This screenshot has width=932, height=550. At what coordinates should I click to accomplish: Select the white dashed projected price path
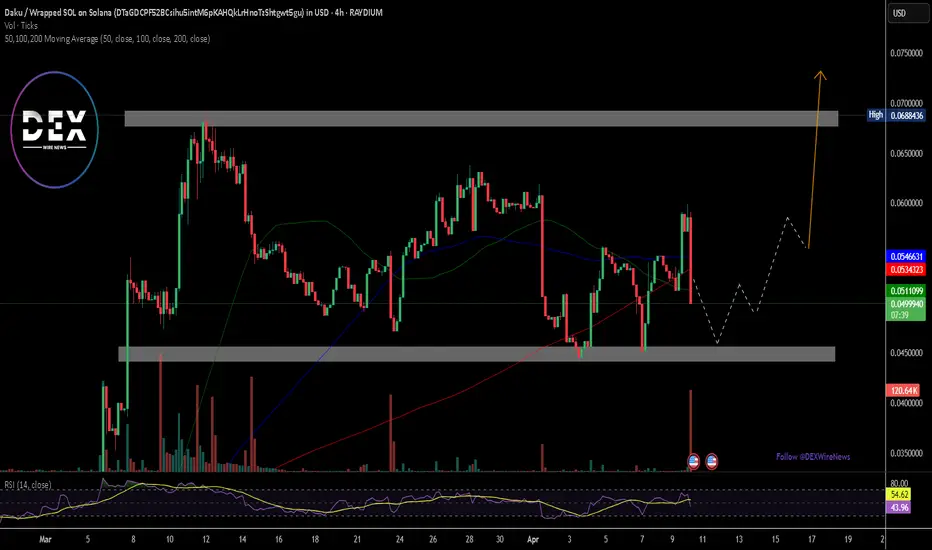pos(751,280)
